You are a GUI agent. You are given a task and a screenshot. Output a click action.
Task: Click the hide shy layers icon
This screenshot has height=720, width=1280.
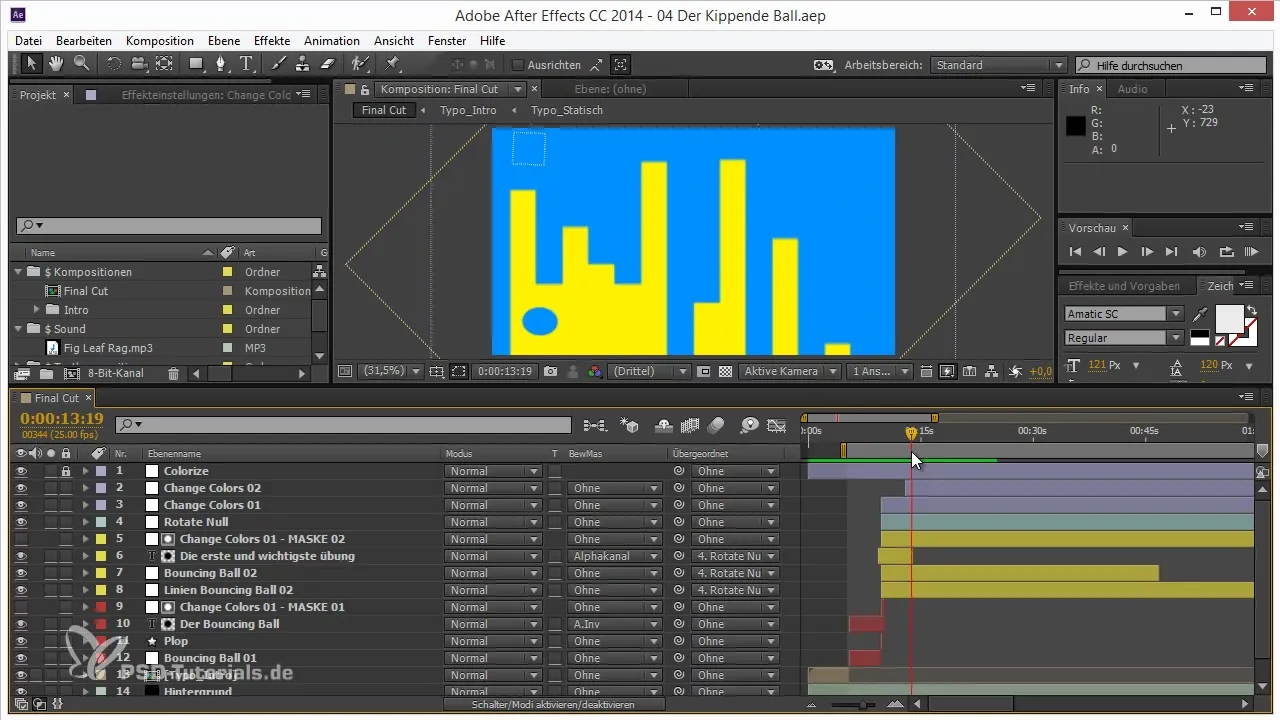coord(663,425)
